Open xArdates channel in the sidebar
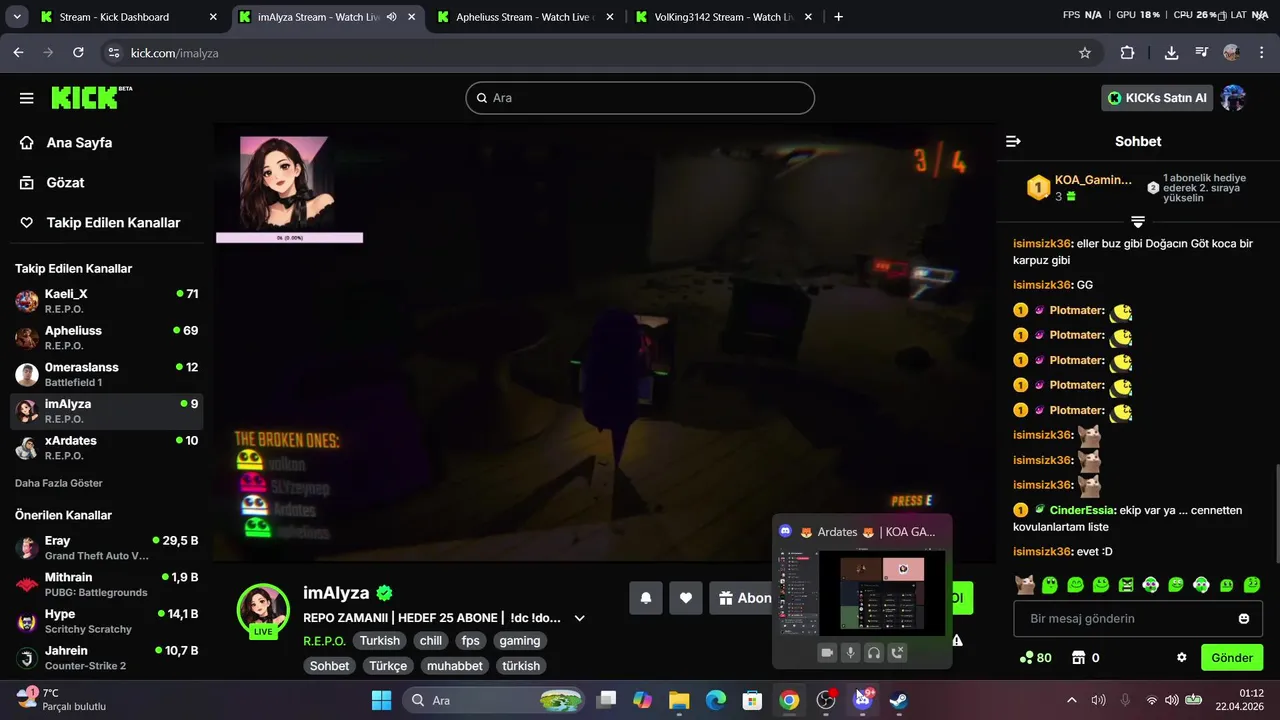1280x720 pixels. click(106, 448)
